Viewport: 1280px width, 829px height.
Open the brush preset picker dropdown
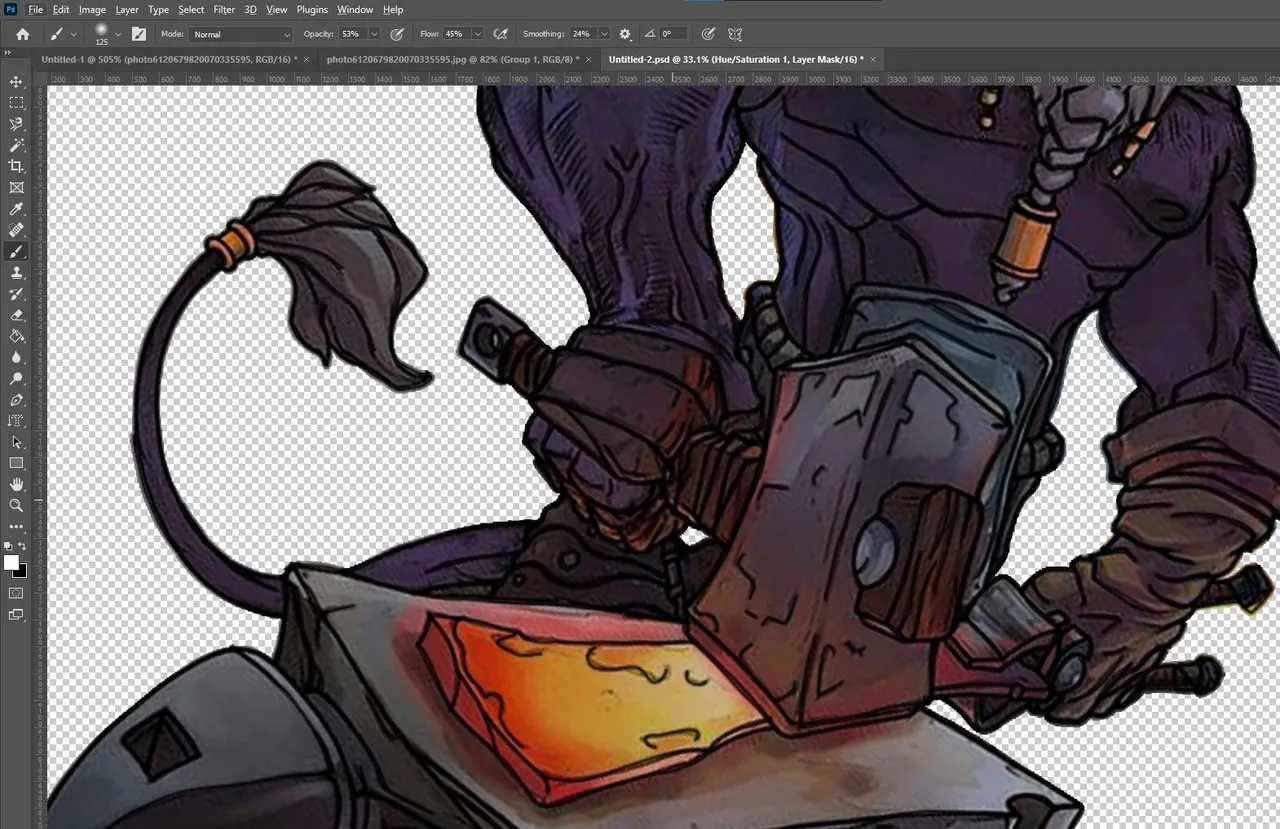tap(118, 34)
